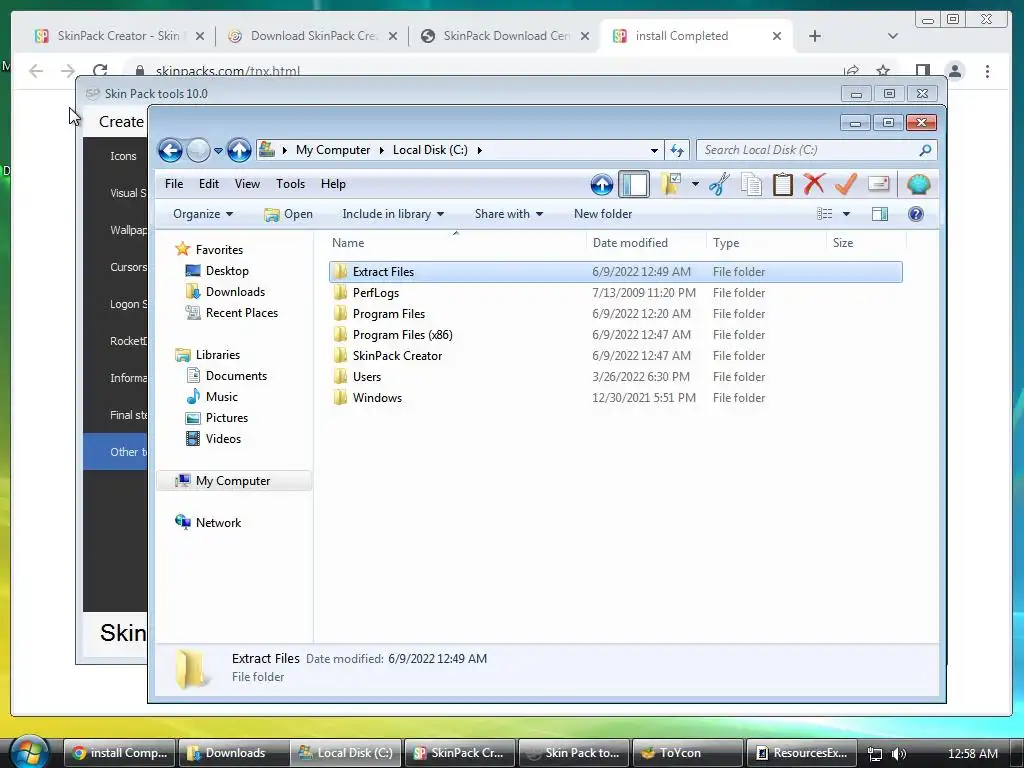Sort by the Size column header
1024x768 pixels.
click(866, 243)
